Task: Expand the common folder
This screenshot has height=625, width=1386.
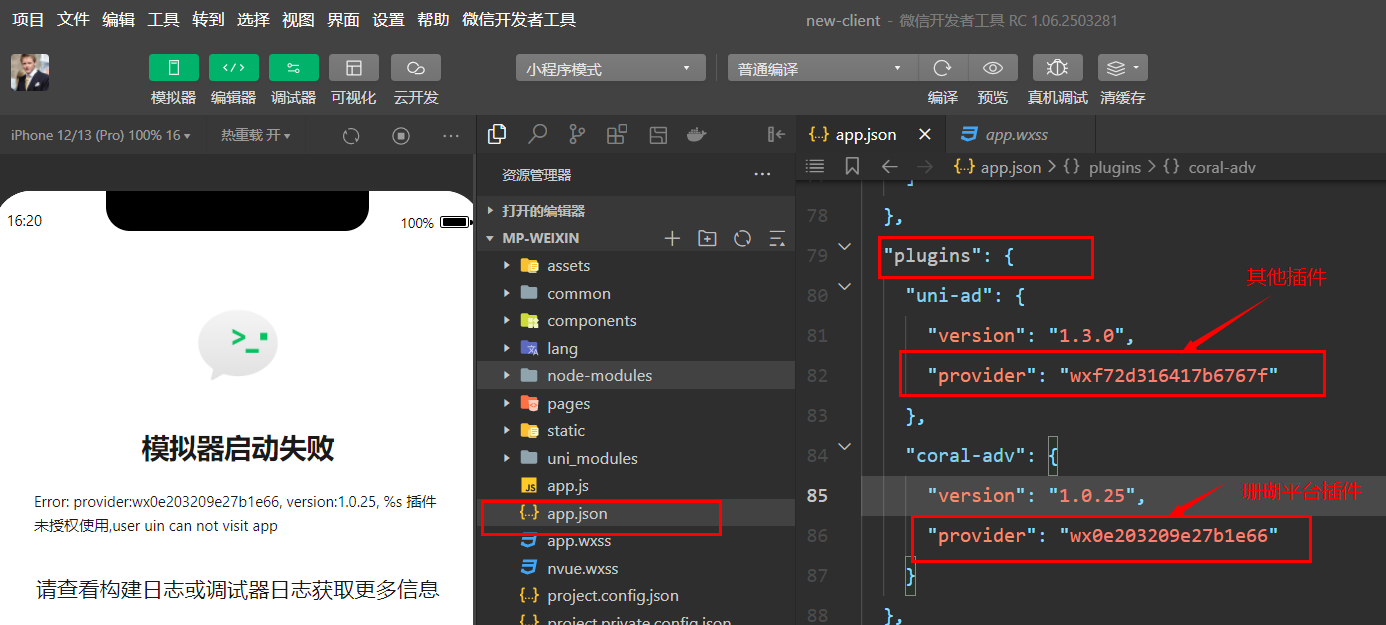Action: 636,293
